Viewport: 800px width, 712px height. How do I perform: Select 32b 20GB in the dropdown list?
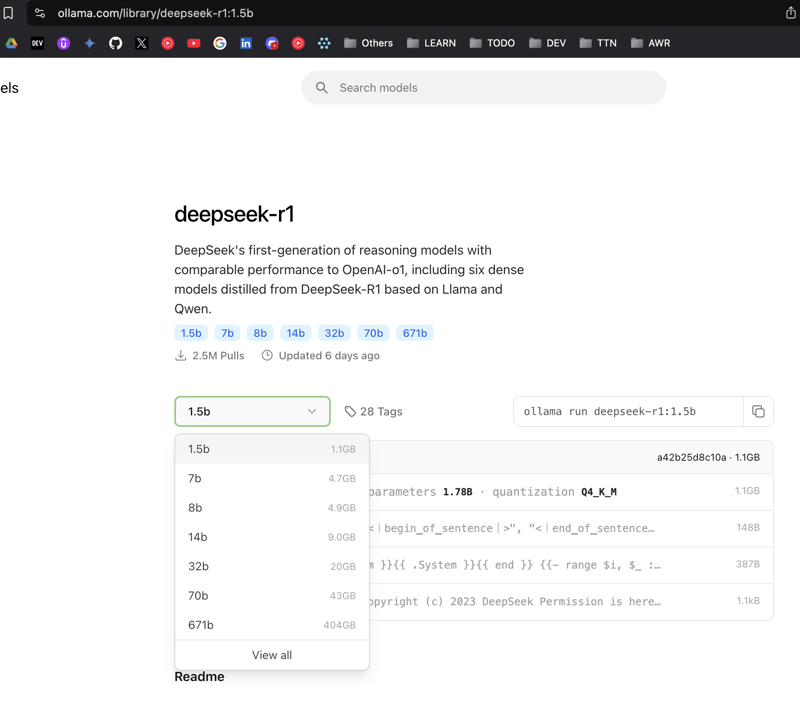pyautogui.click(x=271, y=567)
